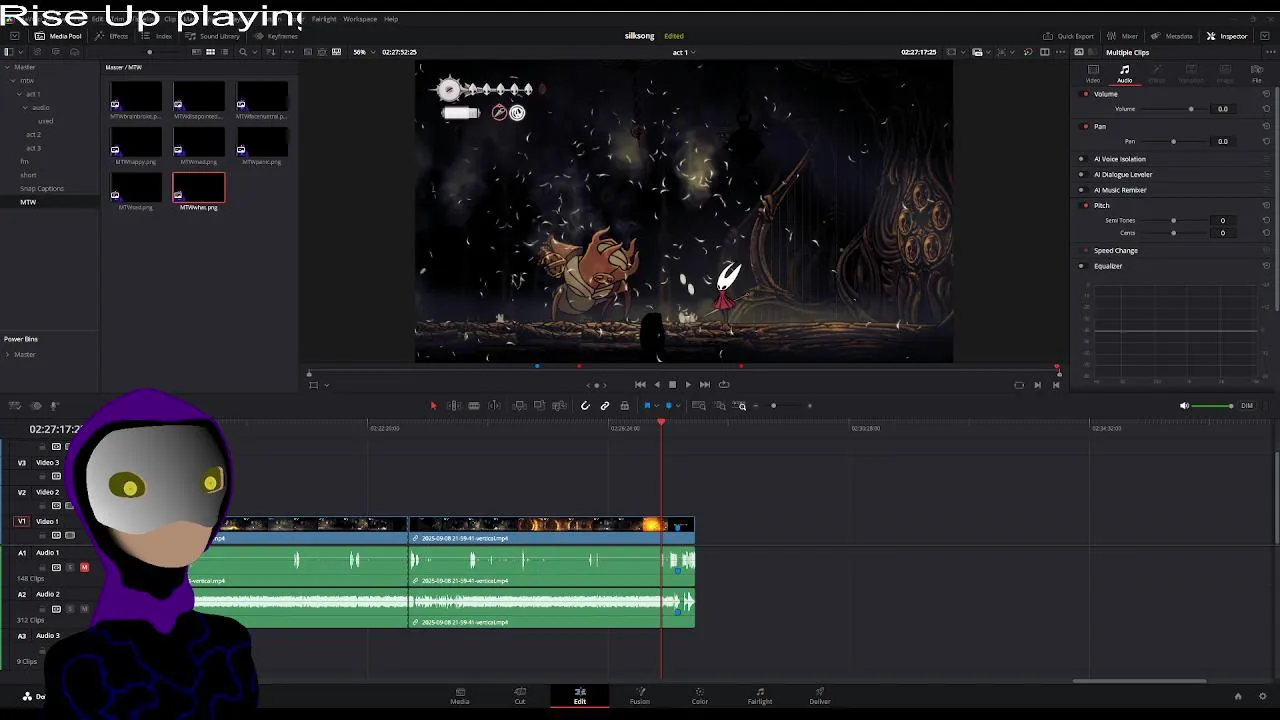The width and height of the screenshot is (1280, 720).
Task: Open the Media Pool panel
Action: (x=59, y=36)
